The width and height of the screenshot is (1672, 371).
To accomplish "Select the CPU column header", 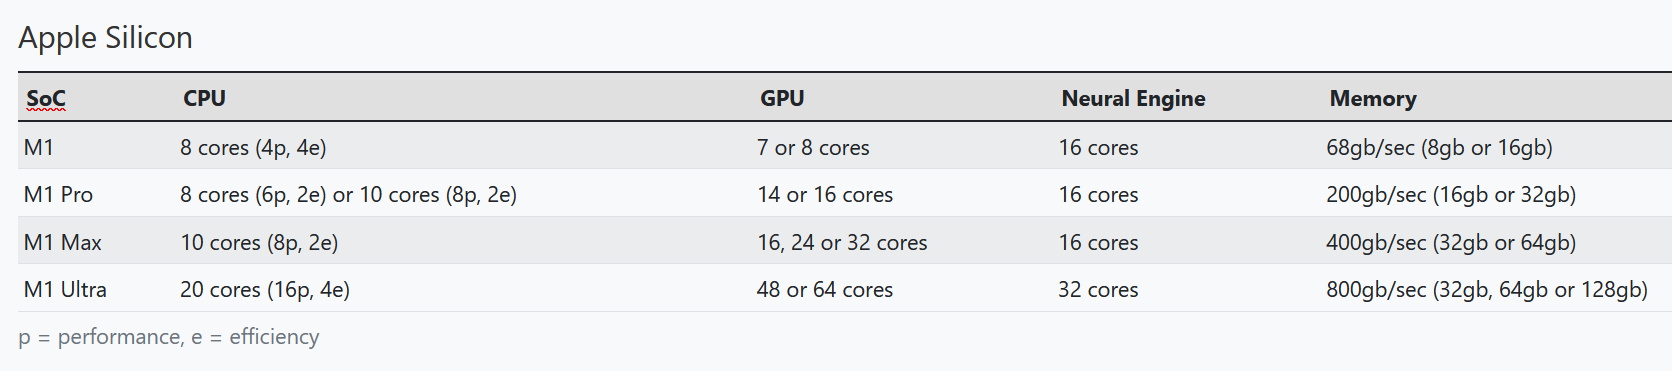I will tap(204, 98).
